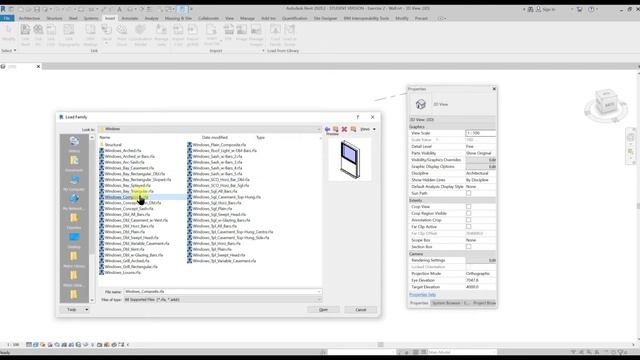
Task: Switch to the Manage ribbon tab
Action: (247, 18)
